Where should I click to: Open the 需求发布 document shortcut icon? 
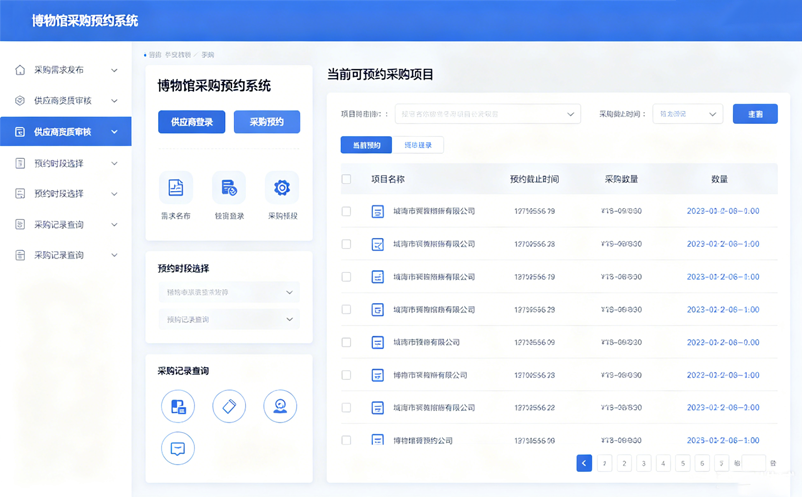176,188
